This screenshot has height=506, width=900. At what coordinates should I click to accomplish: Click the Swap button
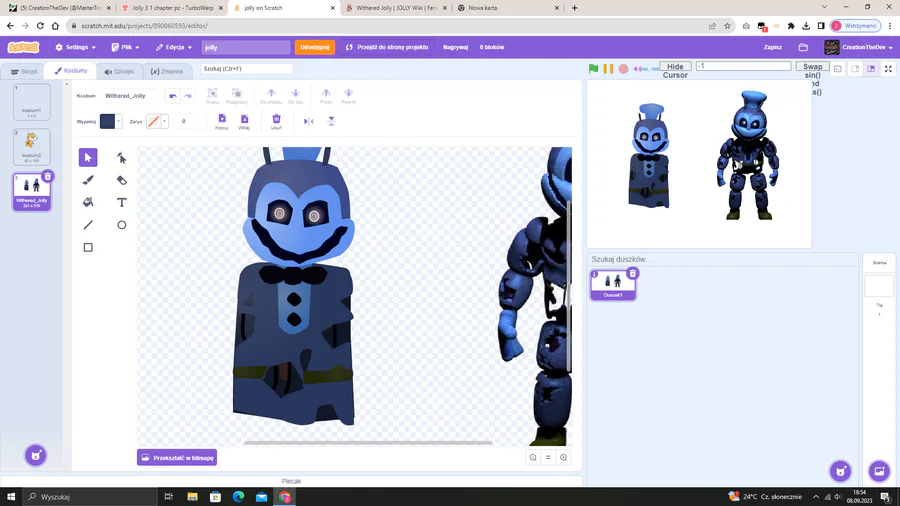point(812,67)
